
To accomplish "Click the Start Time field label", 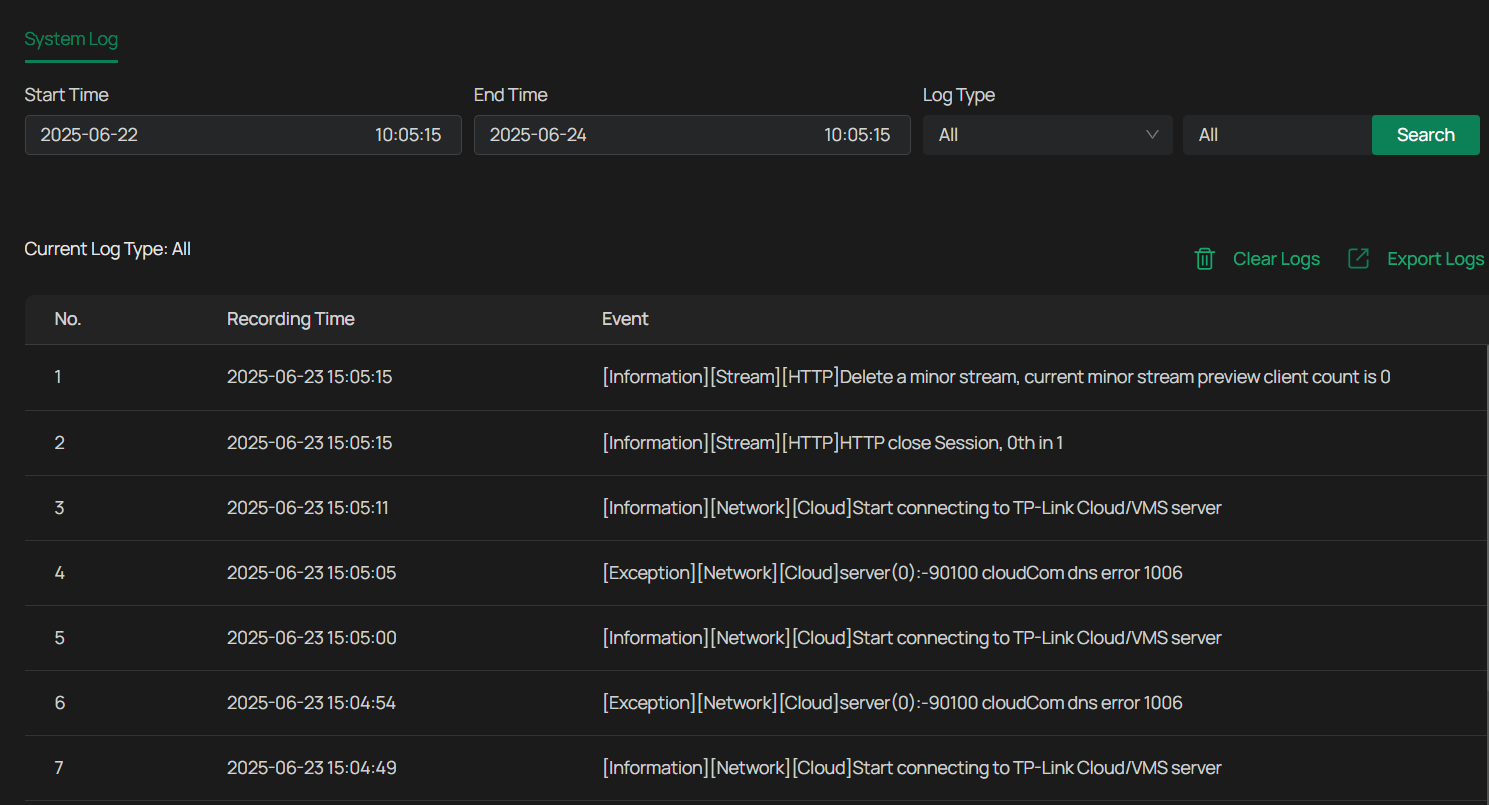I will pos(67,95).
